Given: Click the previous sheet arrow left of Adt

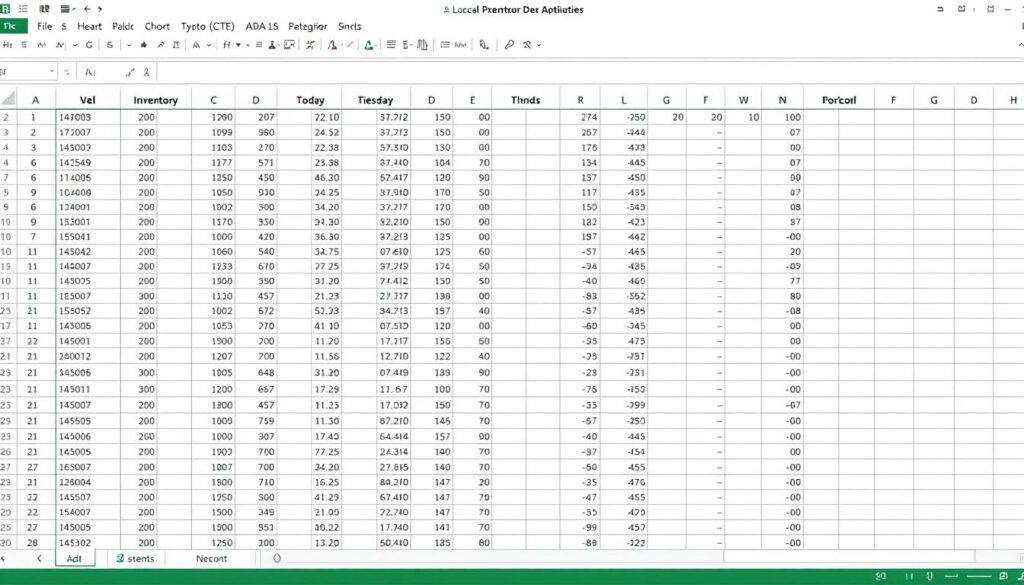Looking at the screenshot, I should pos(39,558).
